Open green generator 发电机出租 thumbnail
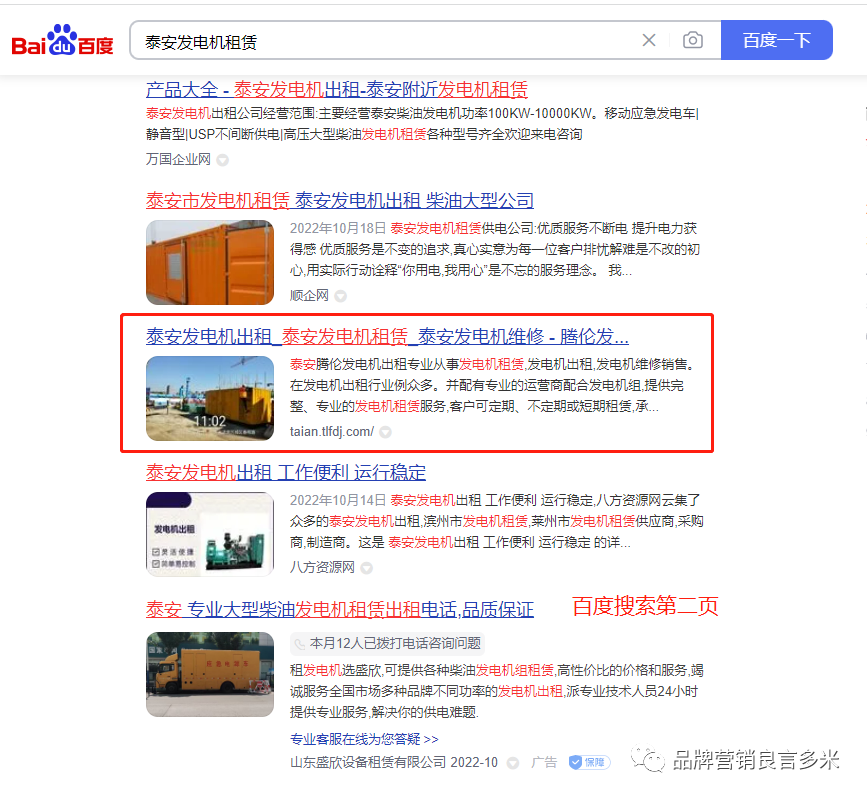Screen dimensions: 867x797 [210, 534]
